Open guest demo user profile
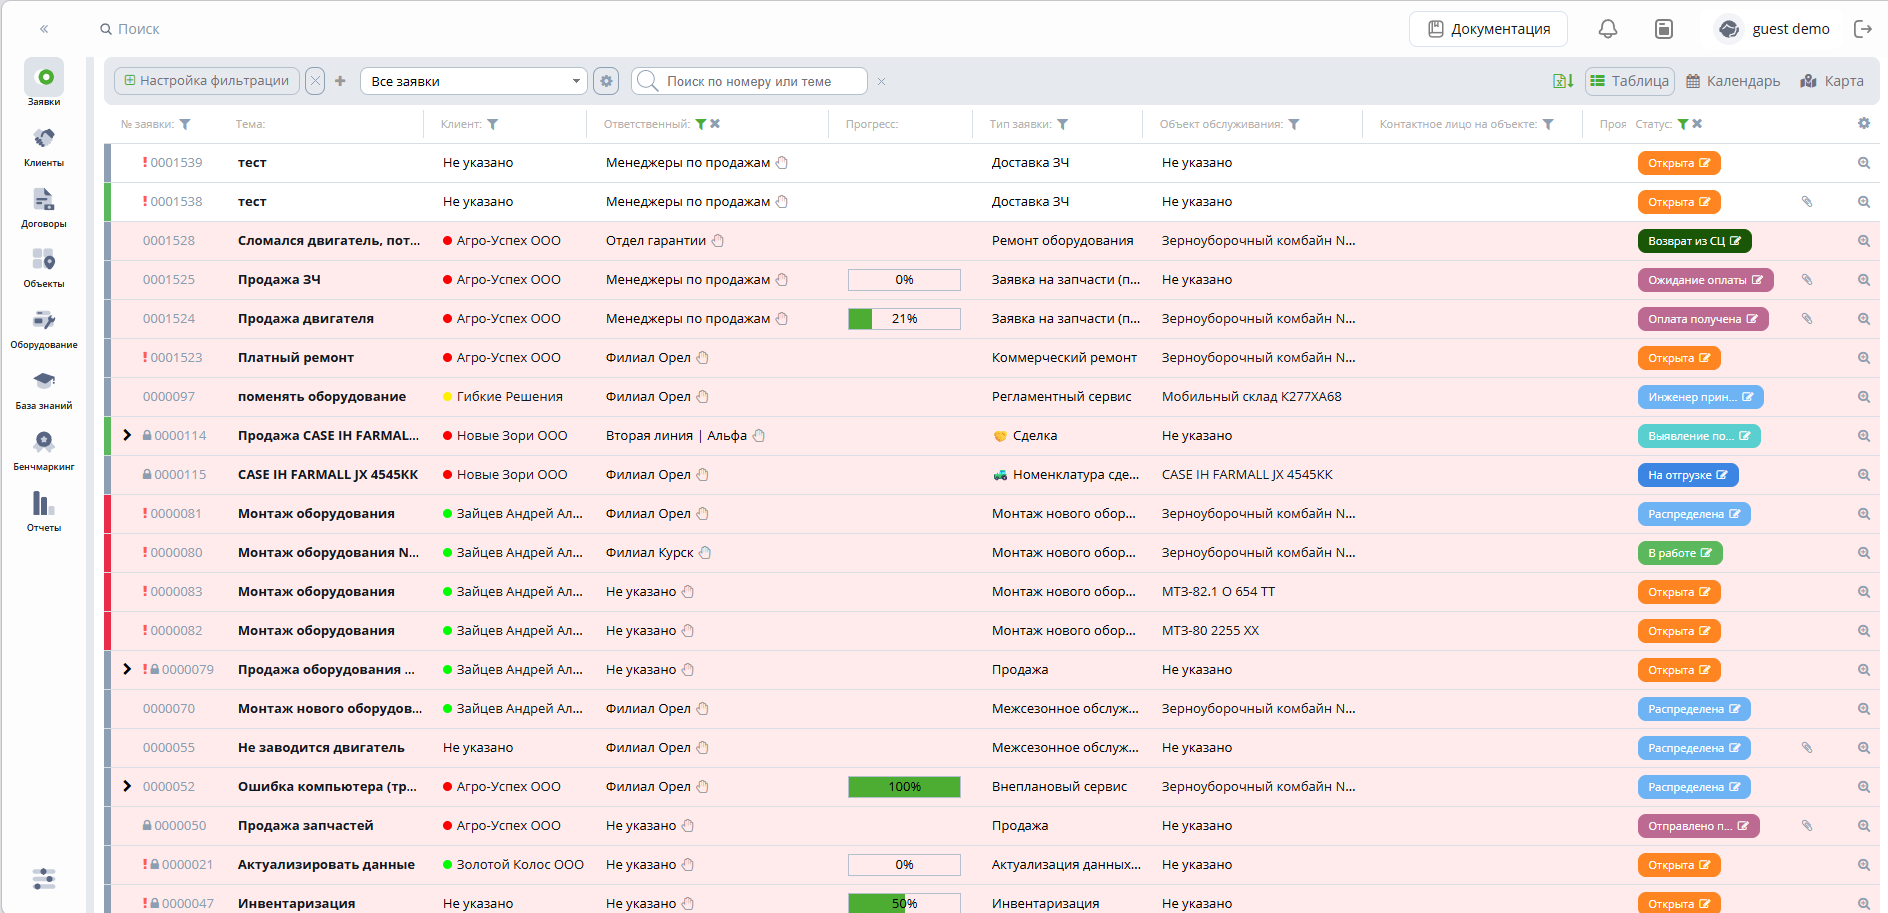Viewport: 1888px width, 913px height. point(1773,29)
